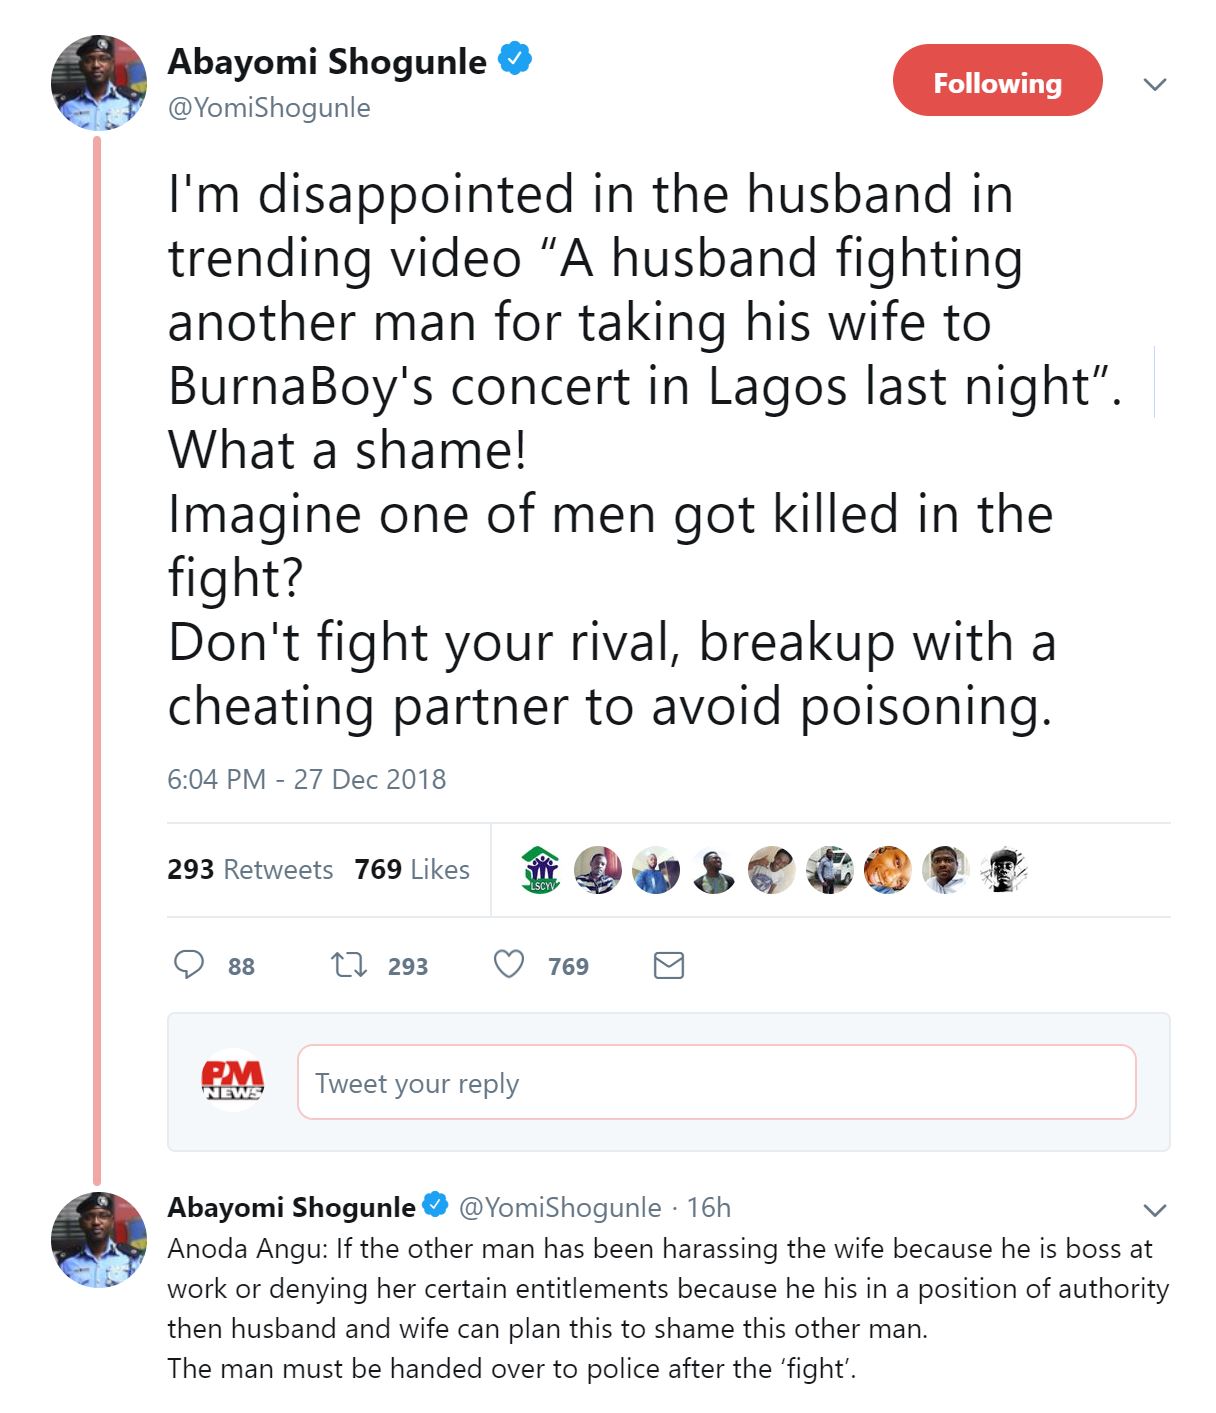The height and width of the screenshot is (1413, 1216).
Task: Toggle the red Following button
Action: [x=997, y=80]
